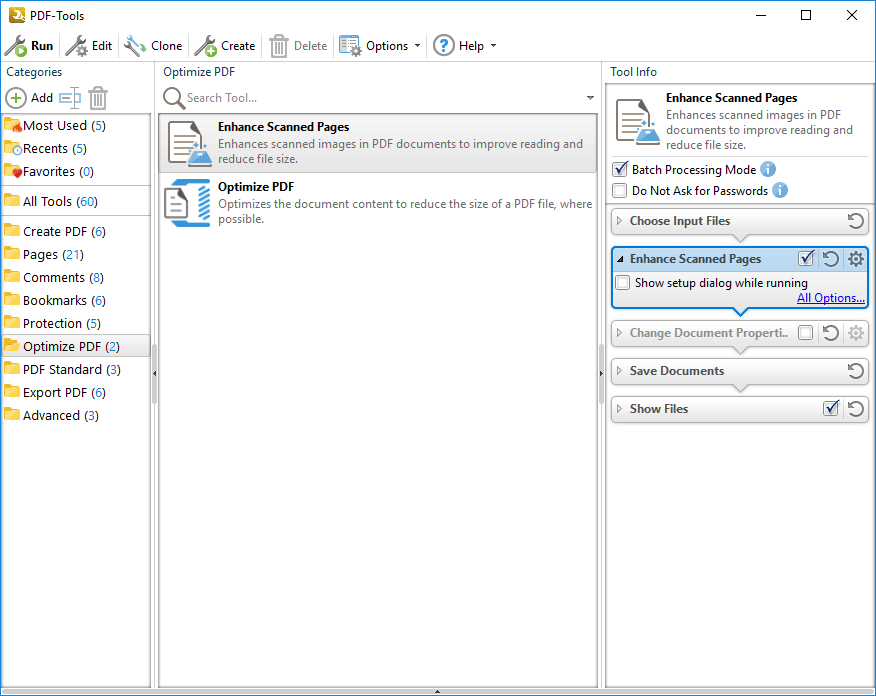Open the All Options link
The width and height of the screenshot is (876, 696).
tap(831, 298)
